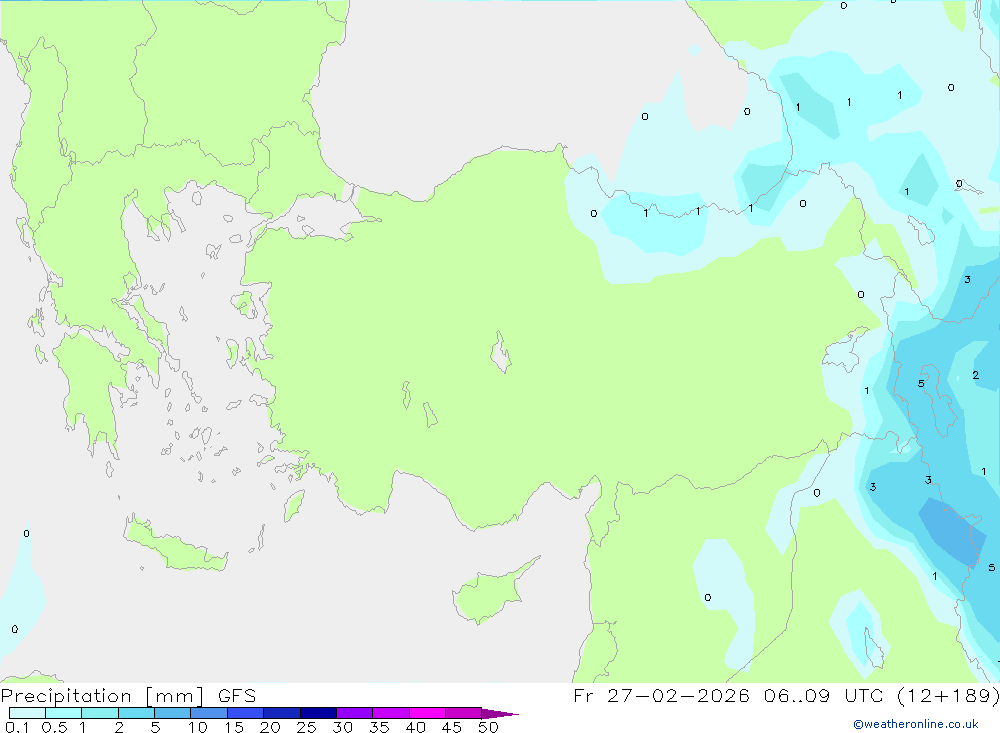Click the 'Fr 27-02-2026' date text
Screen dimensions: 1000x733
[x=661, y=695]
